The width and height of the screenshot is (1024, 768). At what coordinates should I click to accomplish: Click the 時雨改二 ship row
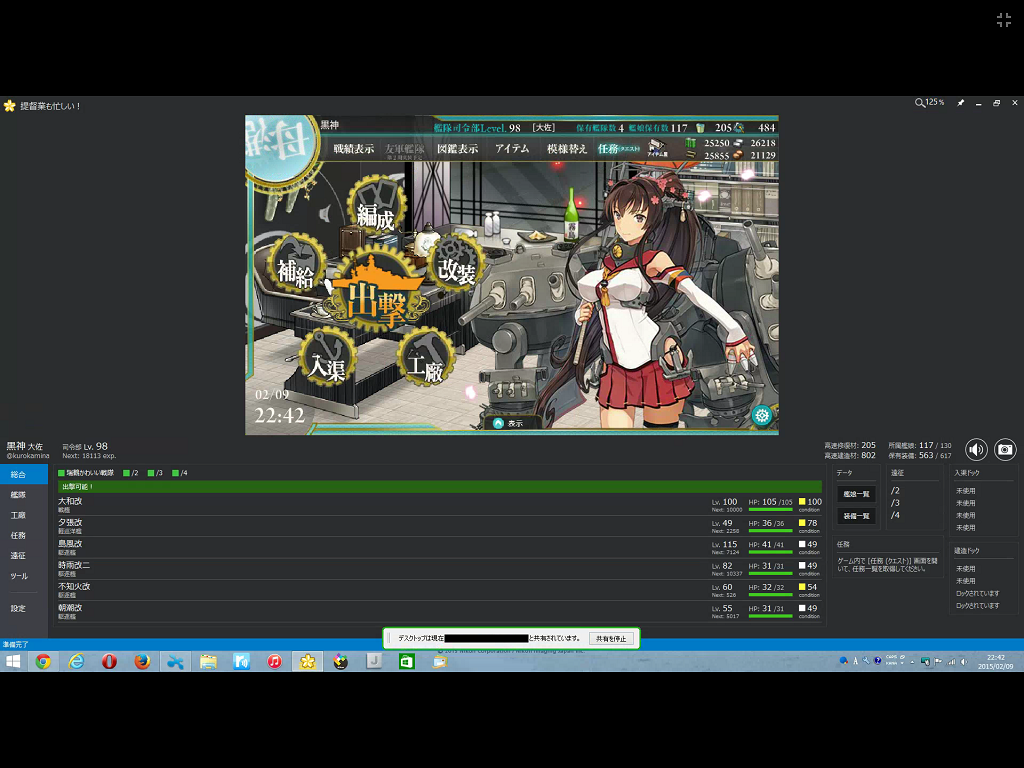coord(440,568)
